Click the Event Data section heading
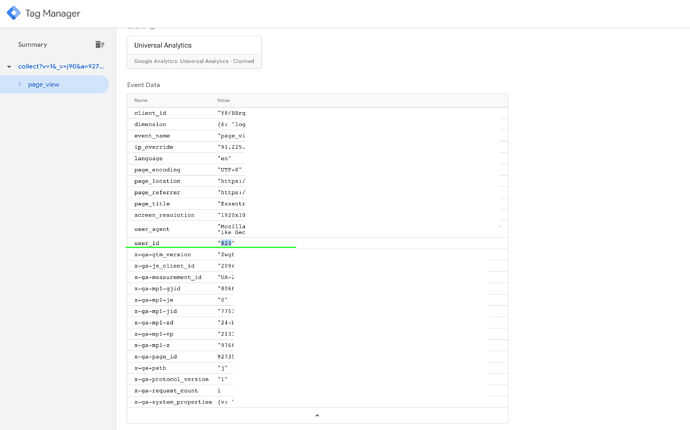 click(x=143, y=85)
